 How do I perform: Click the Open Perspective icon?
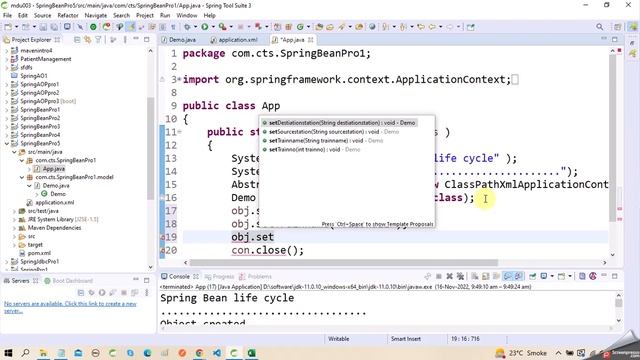(618, 27)
